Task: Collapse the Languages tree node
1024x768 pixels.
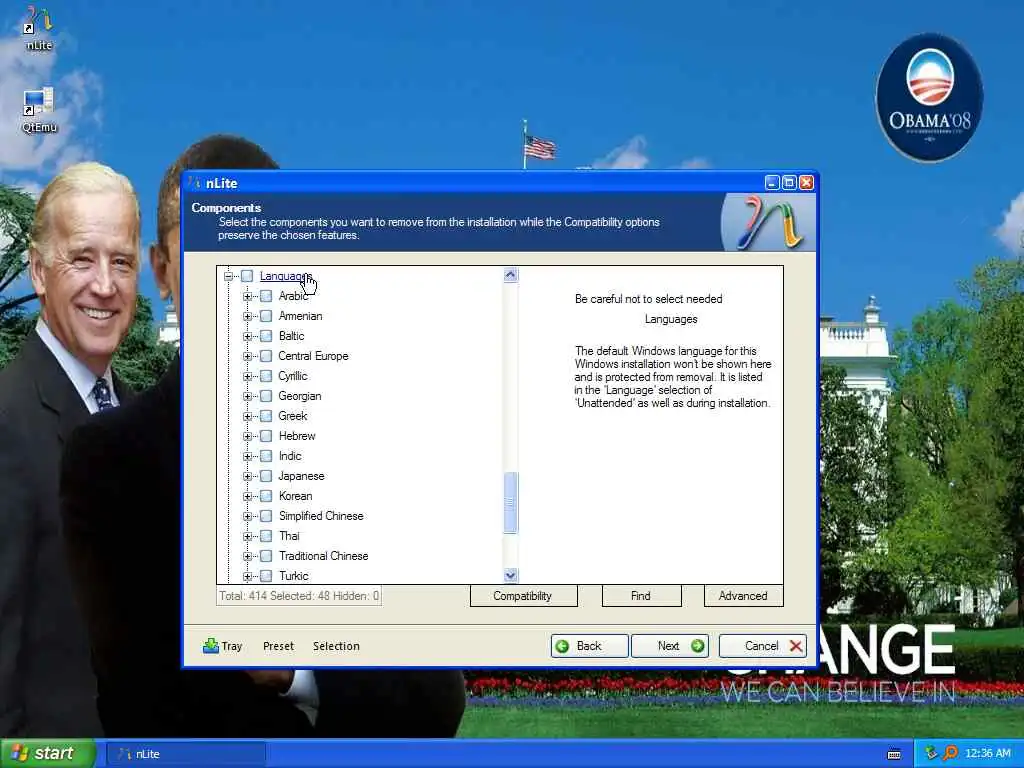Action: pos(229,276)
